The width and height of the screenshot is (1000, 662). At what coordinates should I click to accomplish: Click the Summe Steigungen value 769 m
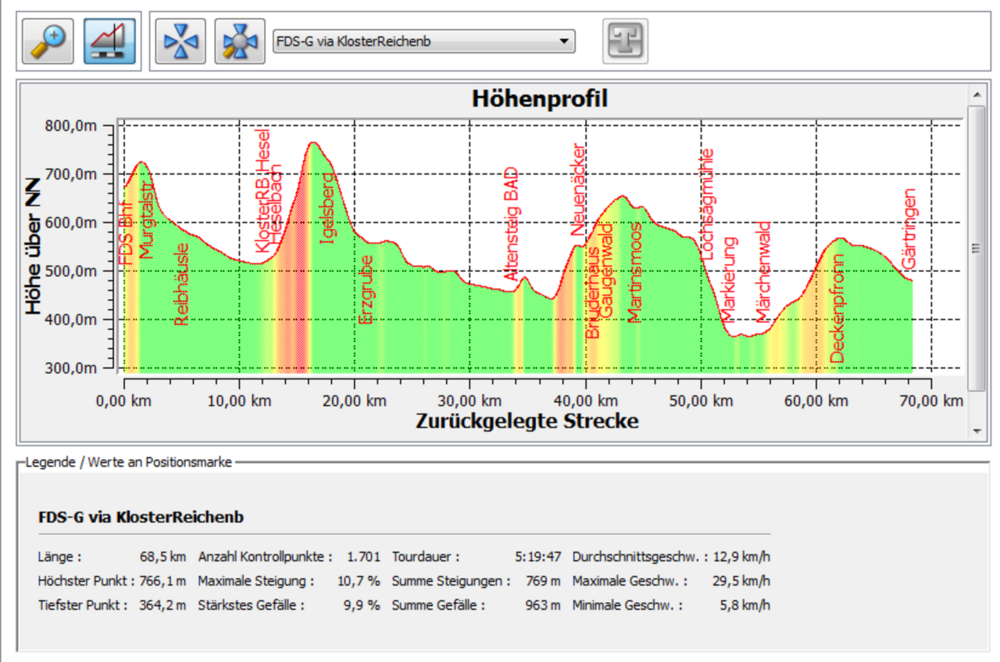coord(543,581)
